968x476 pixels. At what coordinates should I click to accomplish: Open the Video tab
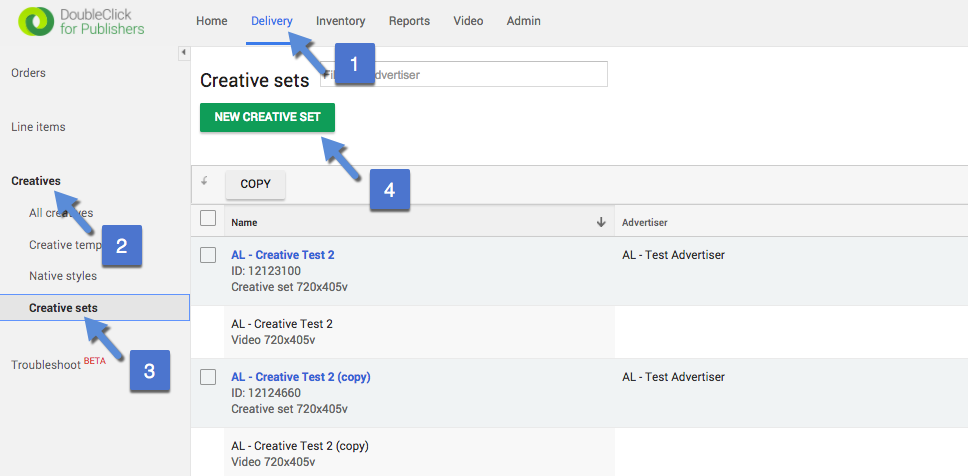pos(468,21)
